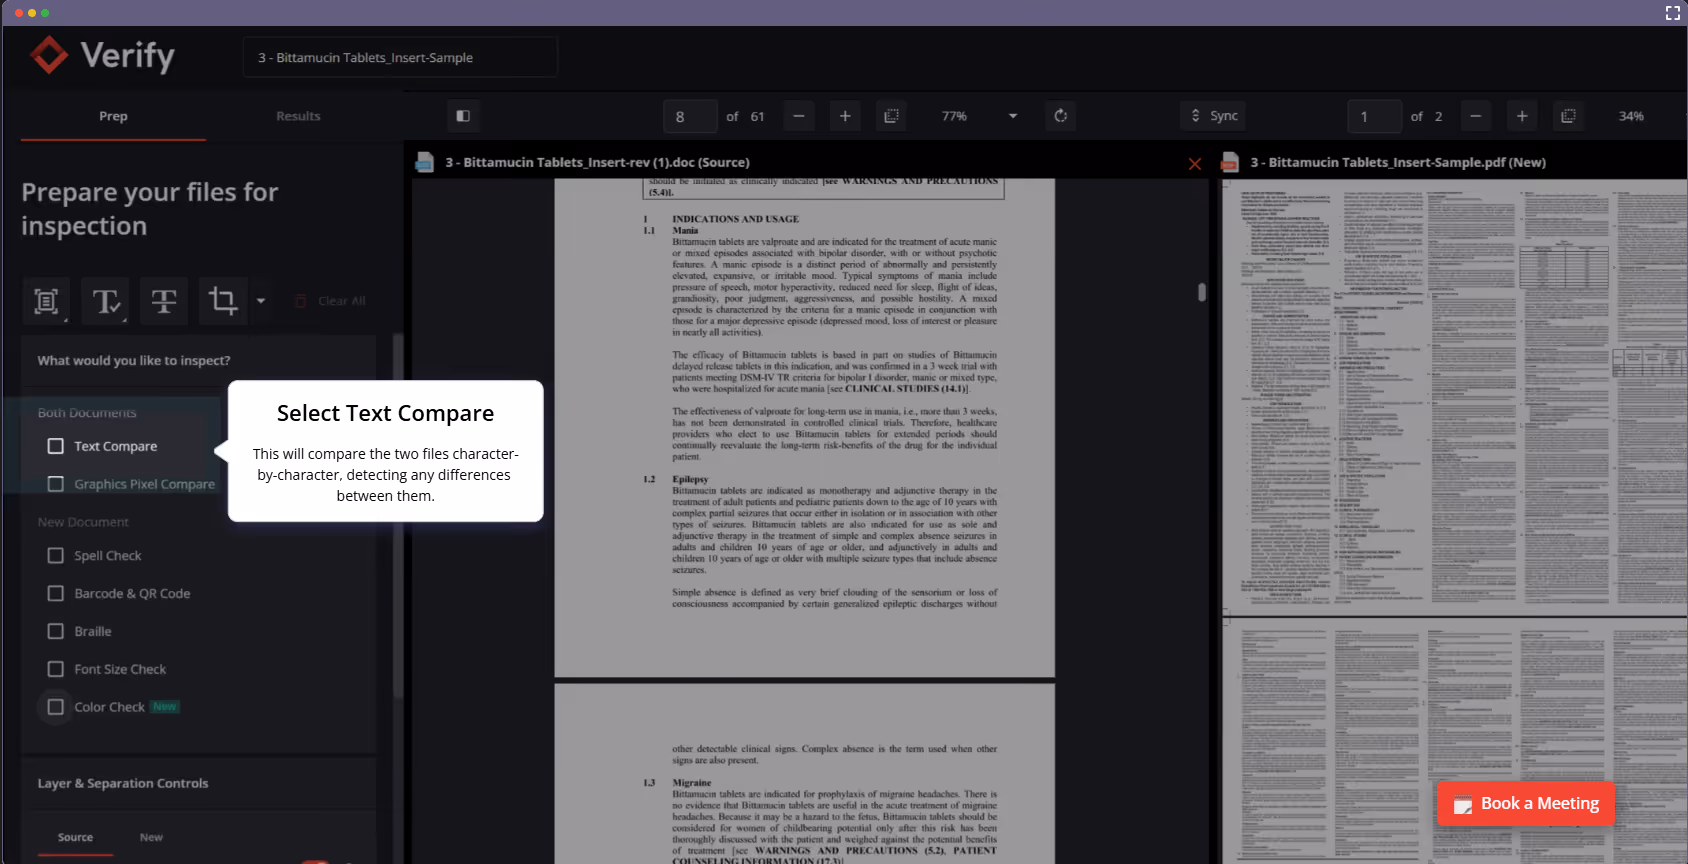
Task: Enable the Braille checkbox
Action: pyautogui.click(x=56, y=631)
